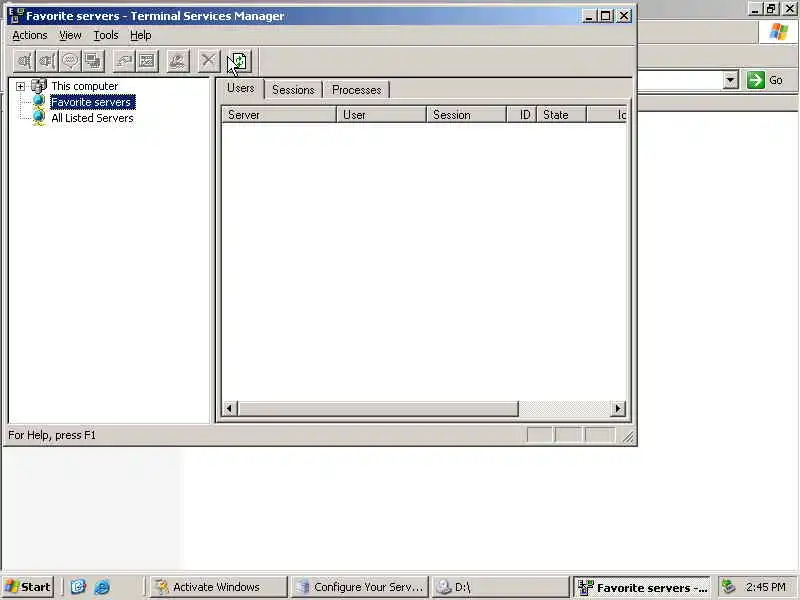
Task: Click the Status toolbar icon
Action: [x=147, y=62]
